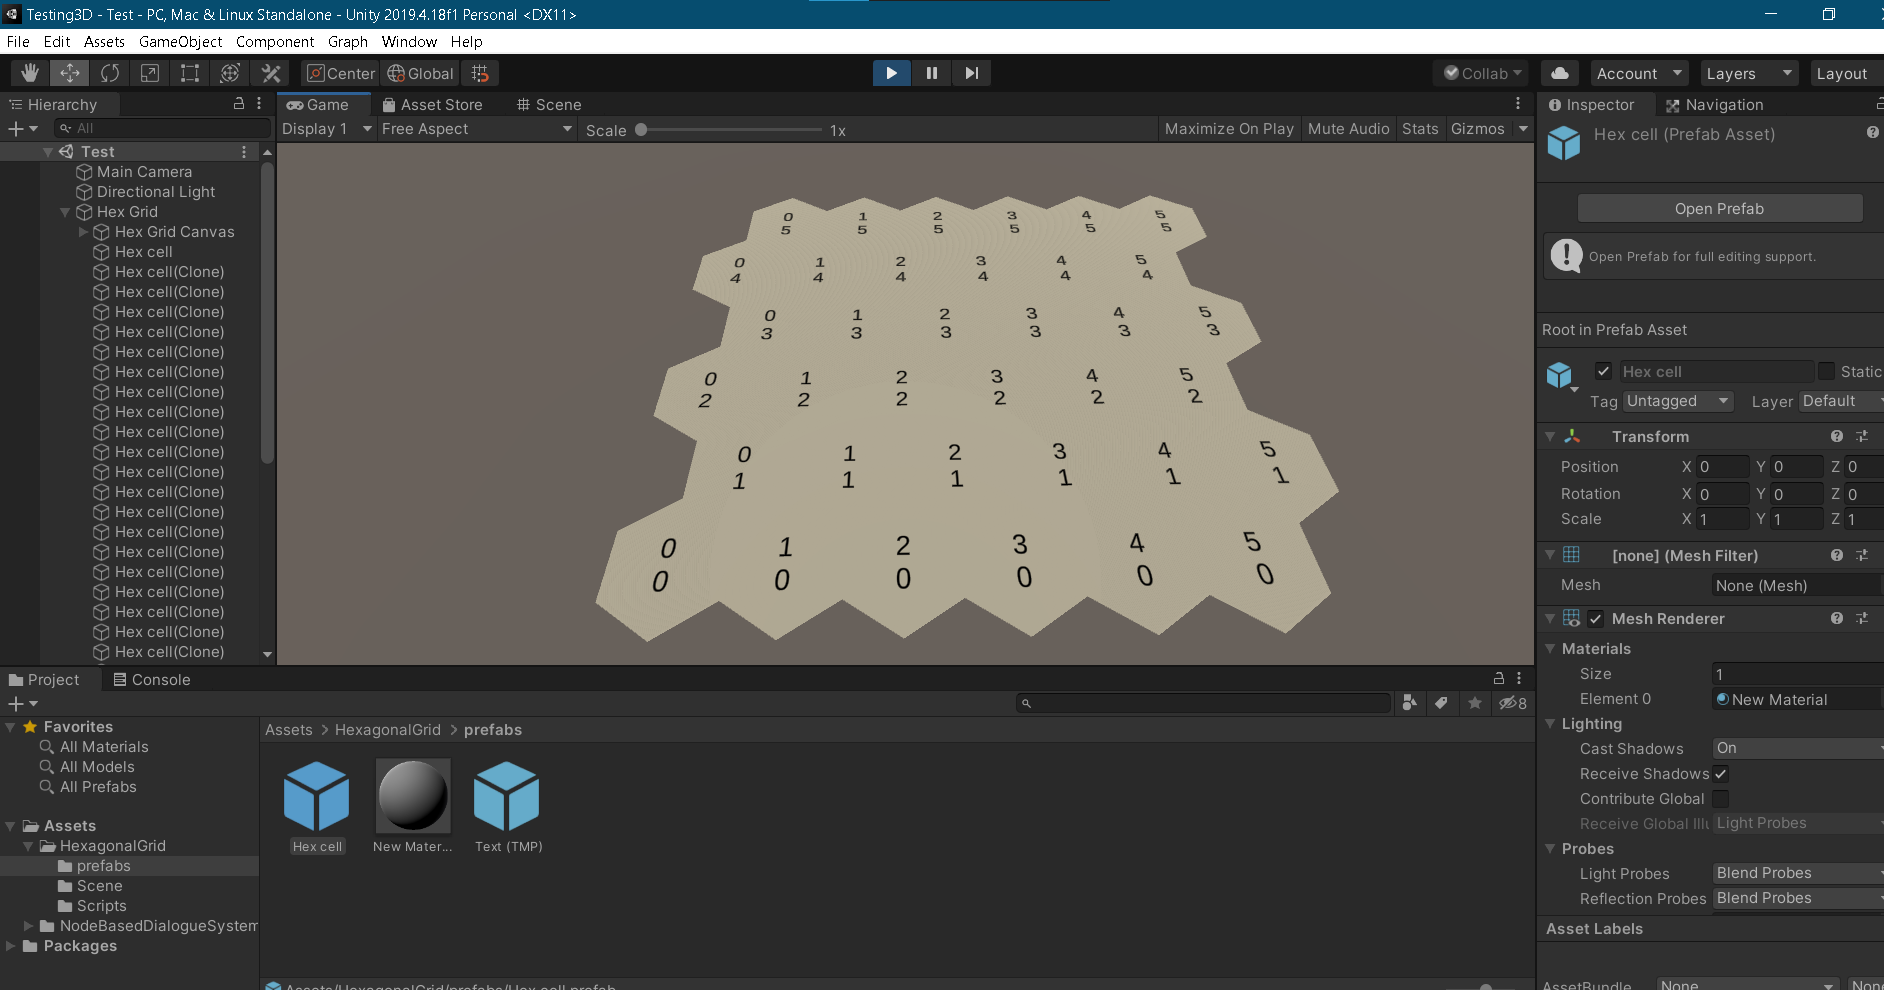Image resolution: width=1884 pixels, height=990 pixels.
Task: Select the New Material thumbnail in Project
Action: tap(412, 797)
